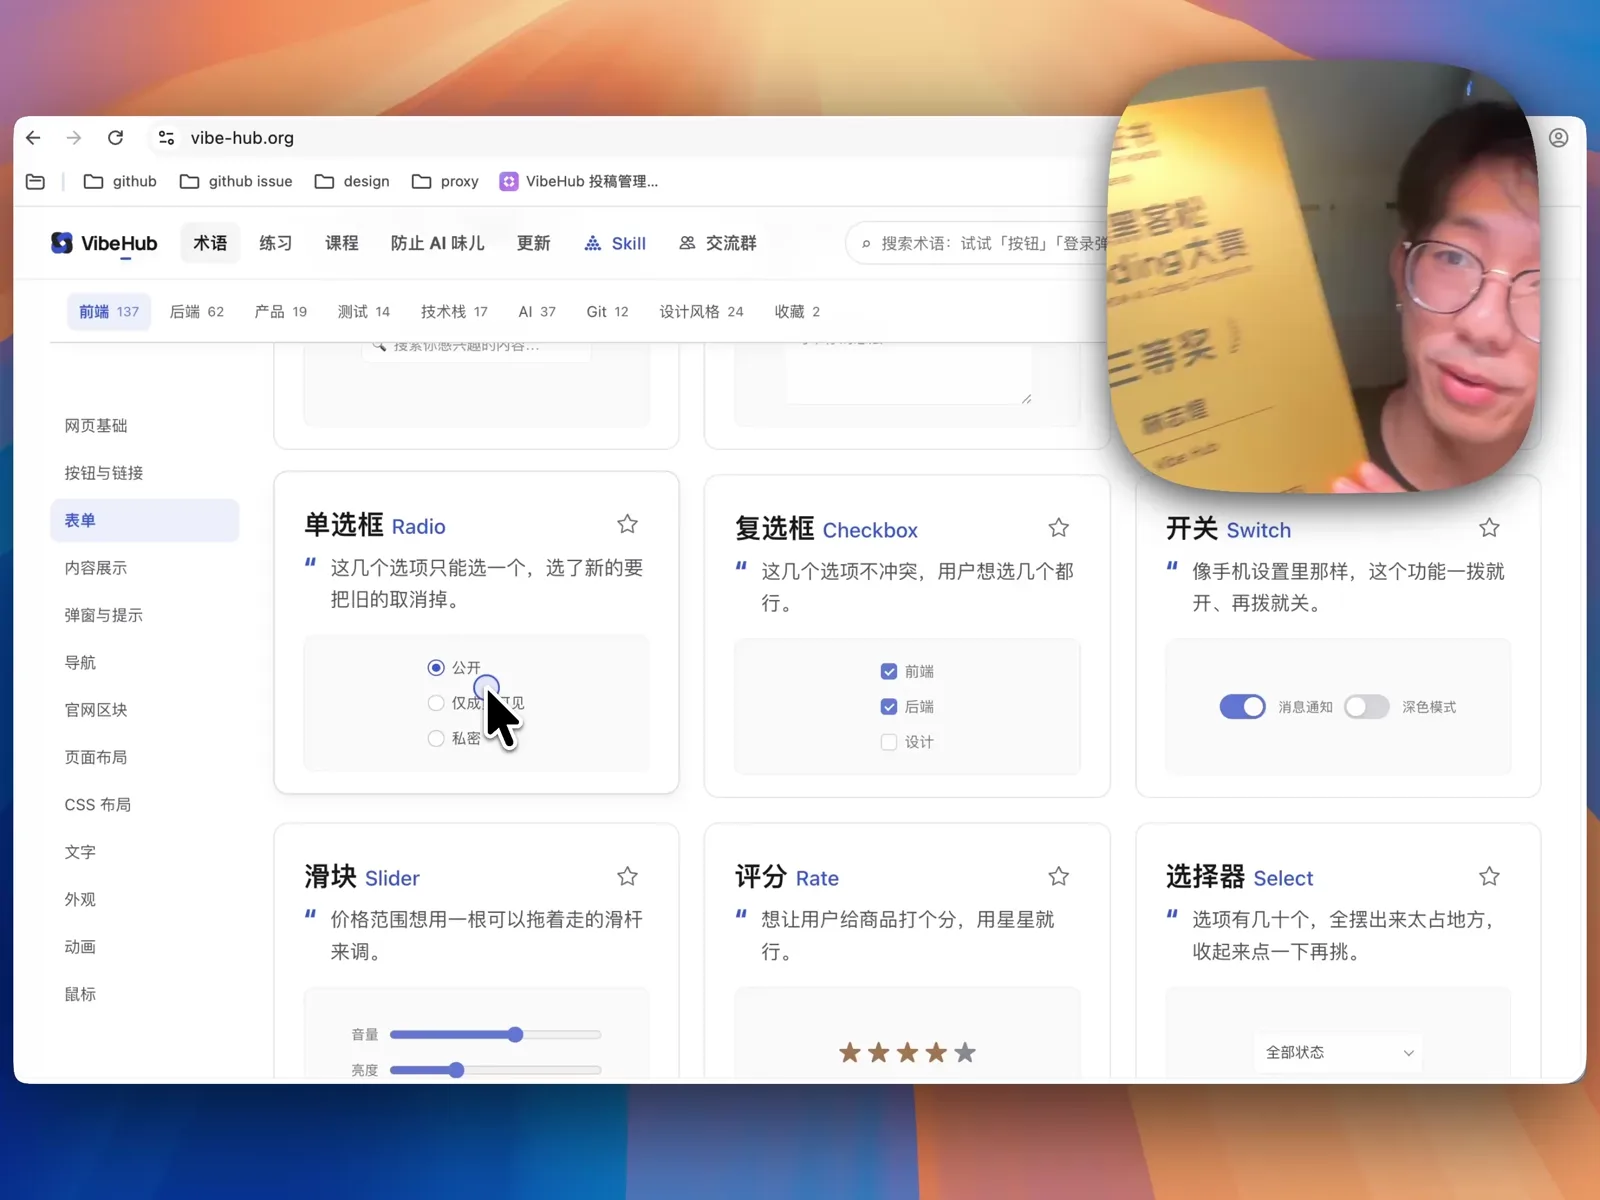Favorite the 评分 Rate card star

coord(1059,876)
